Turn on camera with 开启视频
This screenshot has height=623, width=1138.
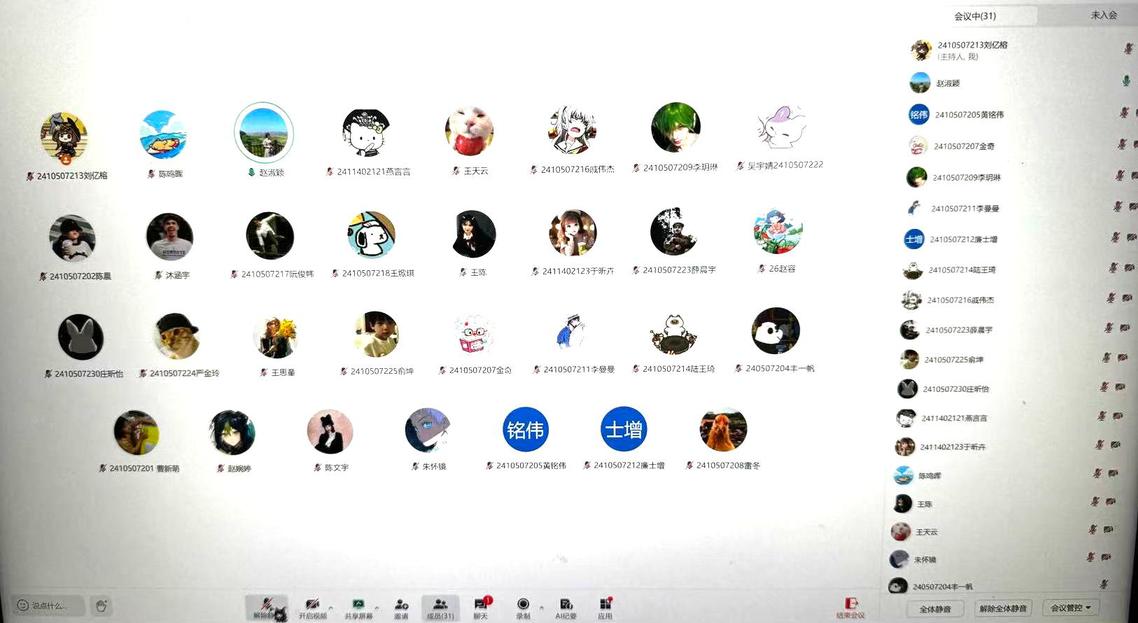312,606
